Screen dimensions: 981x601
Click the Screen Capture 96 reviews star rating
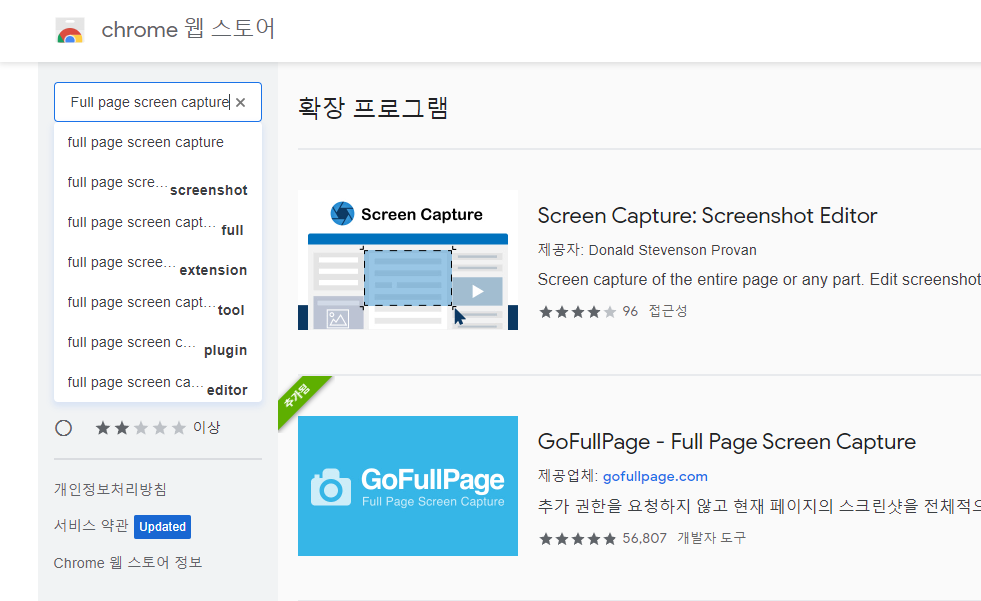577,311
